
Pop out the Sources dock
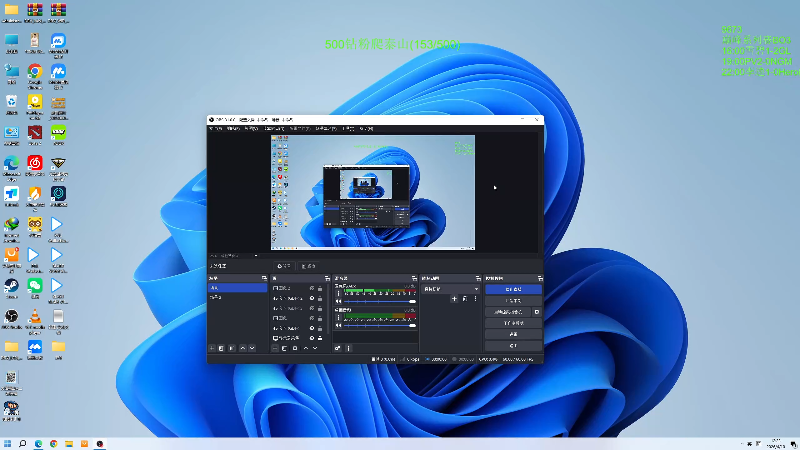click(327, 278)
